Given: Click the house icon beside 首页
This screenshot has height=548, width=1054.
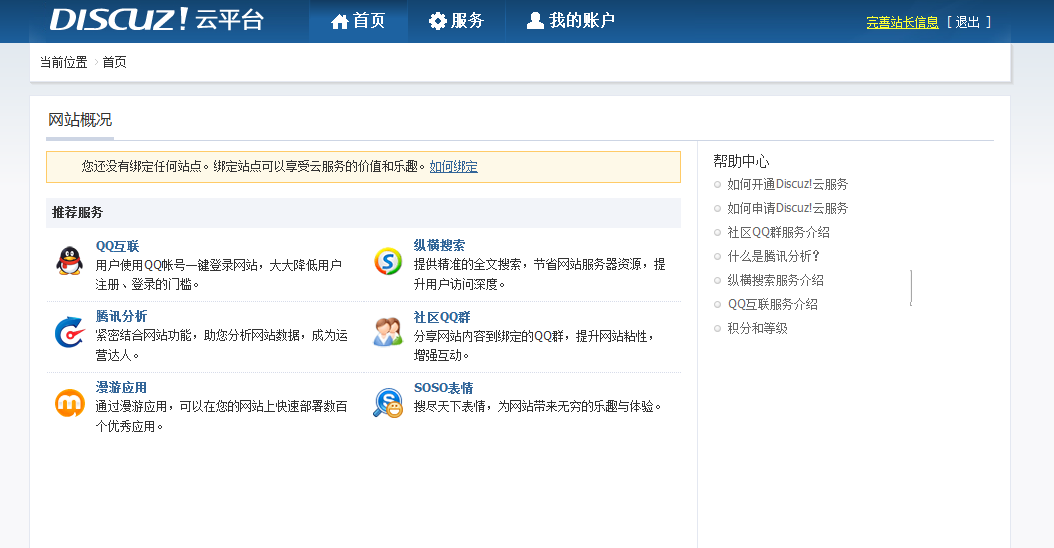Looking at the screenshot, I should tap(339, 22).
